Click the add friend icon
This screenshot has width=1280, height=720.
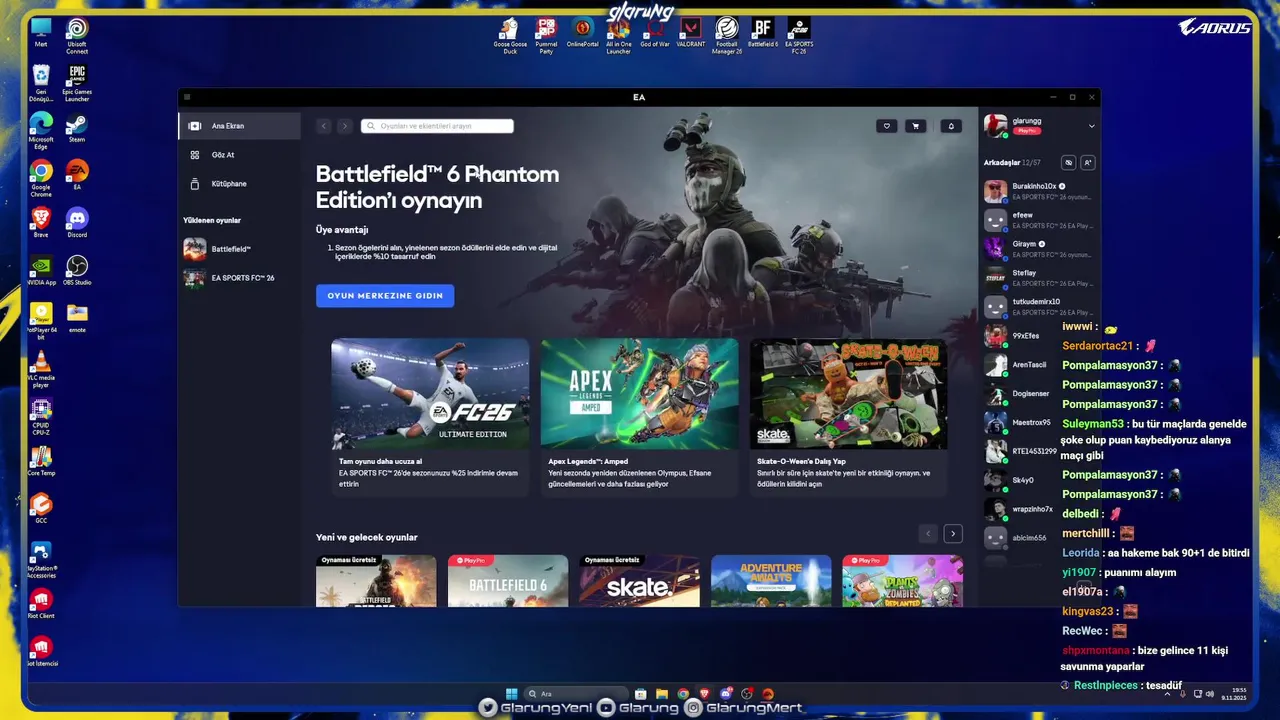(1088, 162)
